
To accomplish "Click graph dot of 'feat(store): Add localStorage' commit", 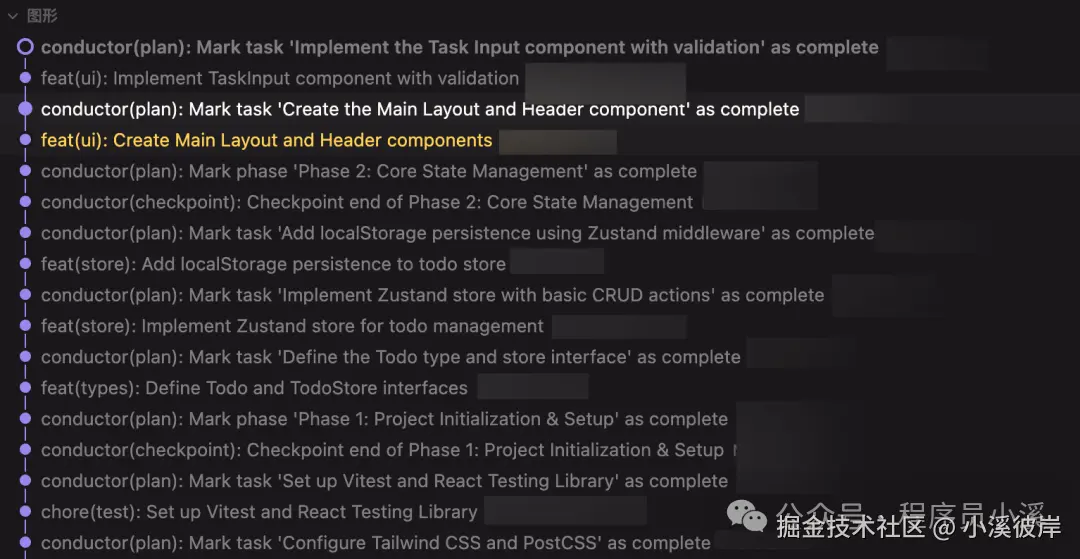I will pos(25,264).
